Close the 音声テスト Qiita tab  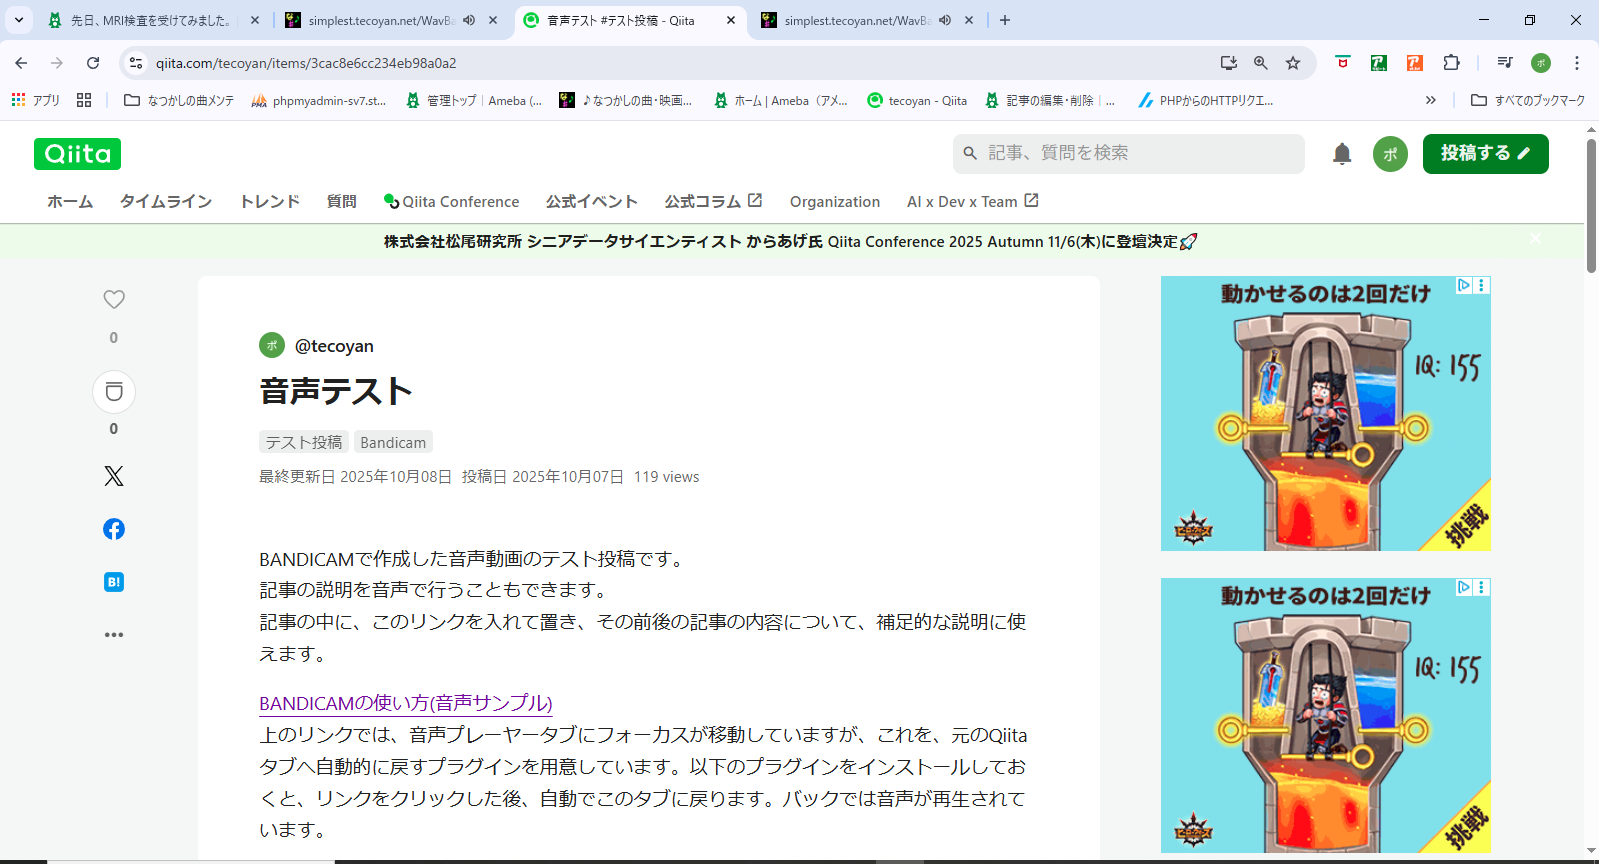(731, 20)
